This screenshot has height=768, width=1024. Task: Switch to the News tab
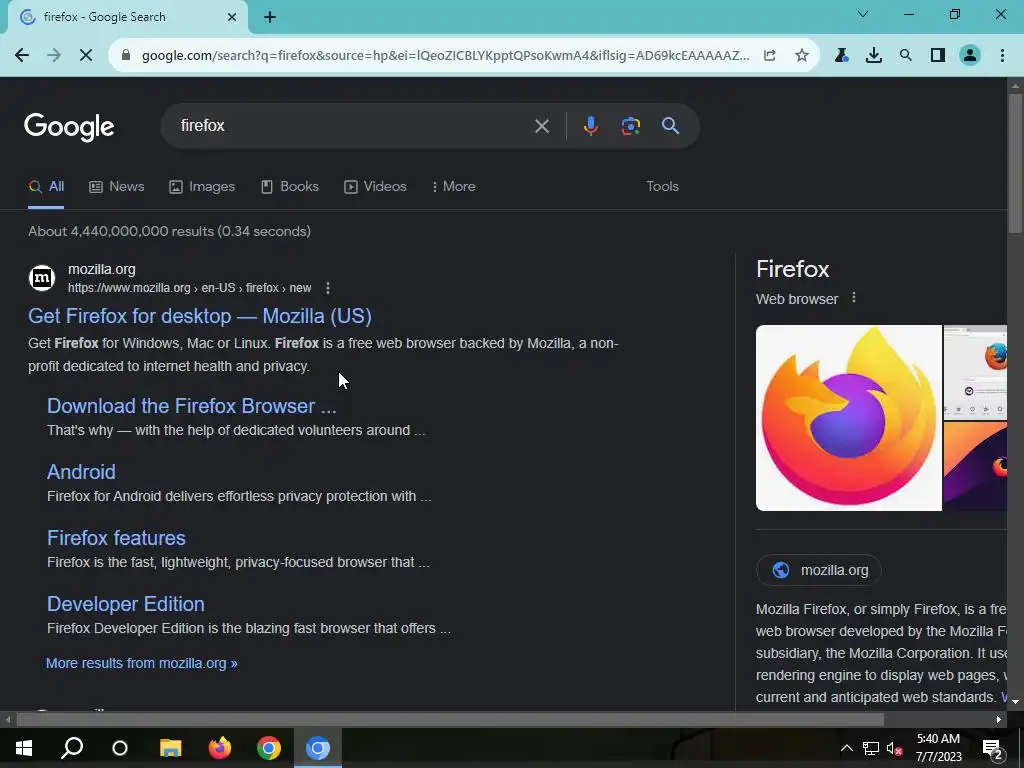click(x=117, y=187)
